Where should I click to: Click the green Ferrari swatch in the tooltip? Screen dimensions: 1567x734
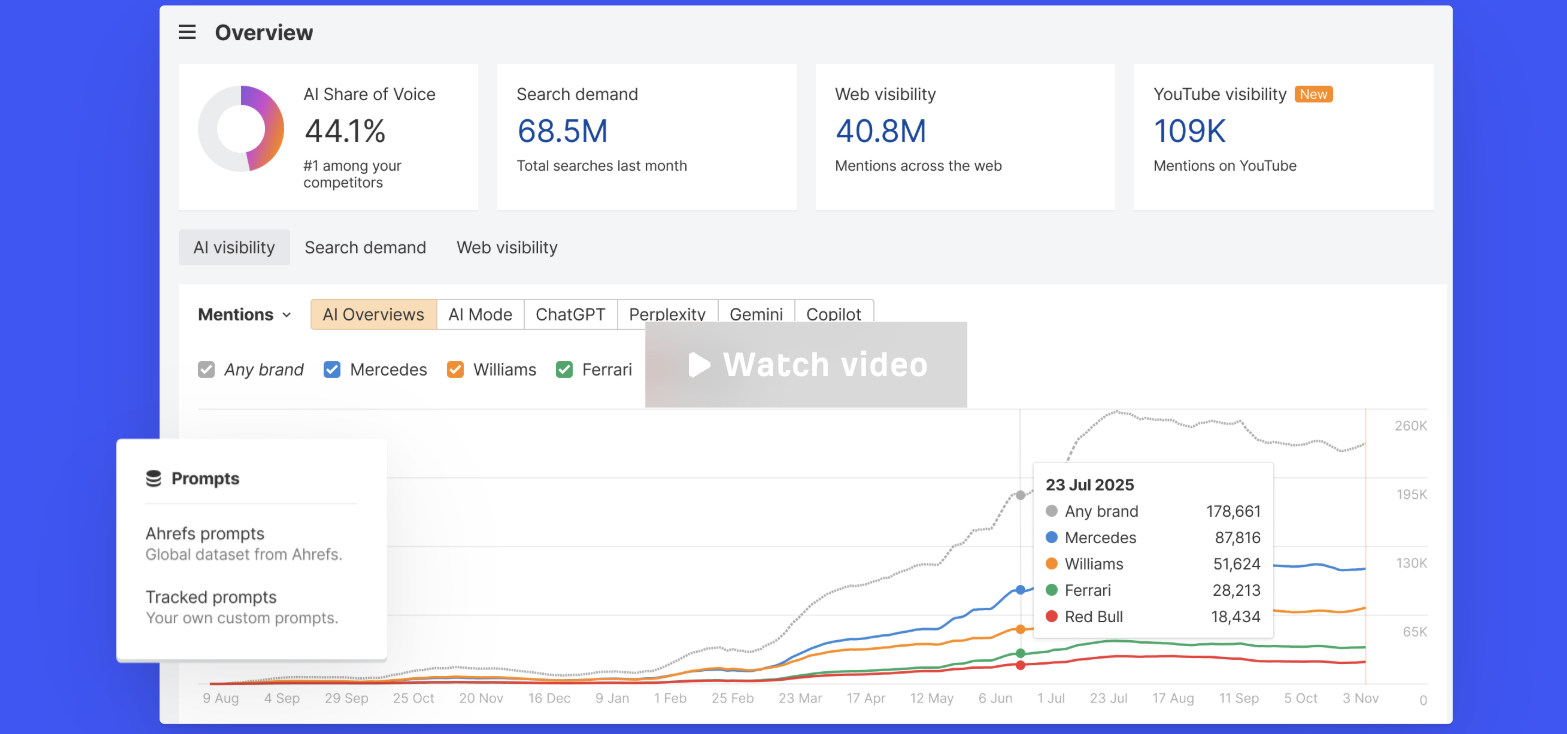[1051, 590]
